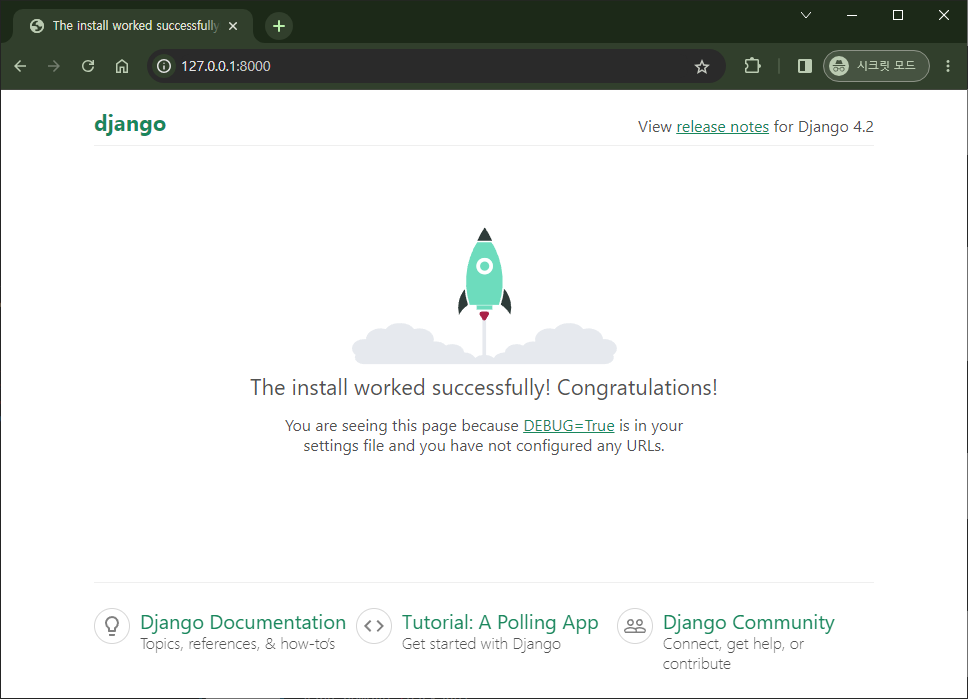Screen dimensions: 968x699
Task: Close the browser window
Action: coord(944,15)
